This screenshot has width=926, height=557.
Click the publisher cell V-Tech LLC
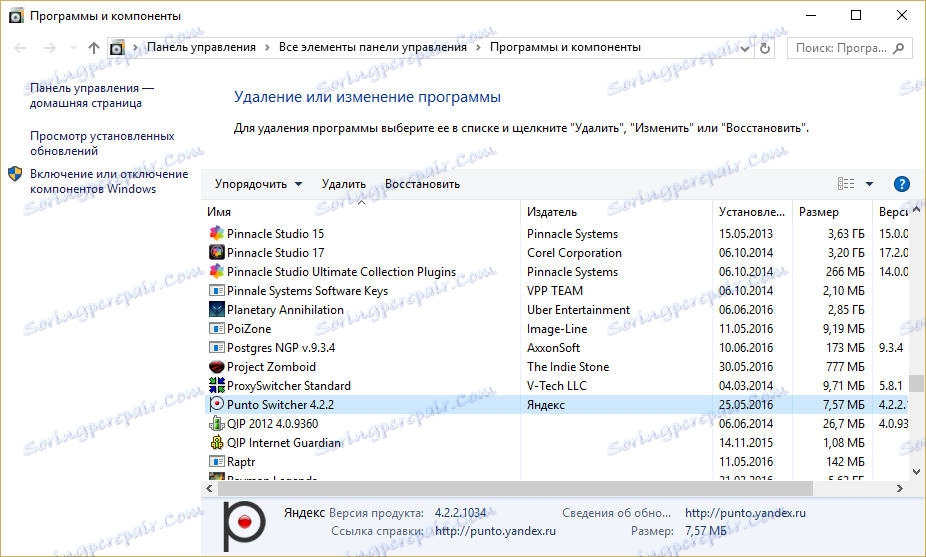click(557, 386)
